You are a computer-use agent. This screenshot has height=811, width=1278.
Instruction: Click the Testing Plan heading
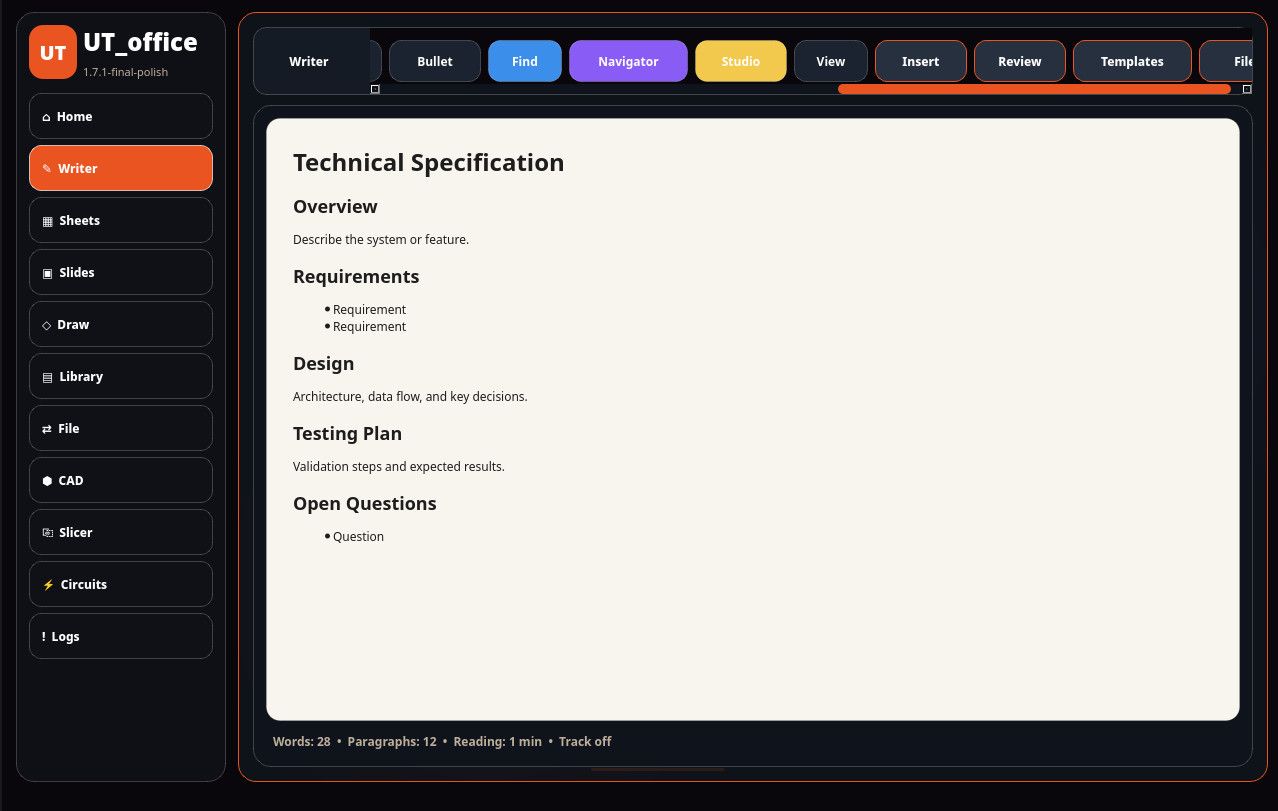point(347,434)
